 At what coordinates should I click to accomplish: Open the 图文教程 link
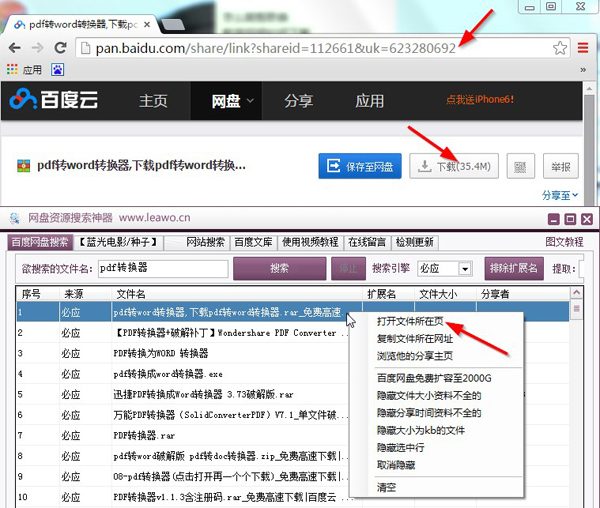(564, 242)
